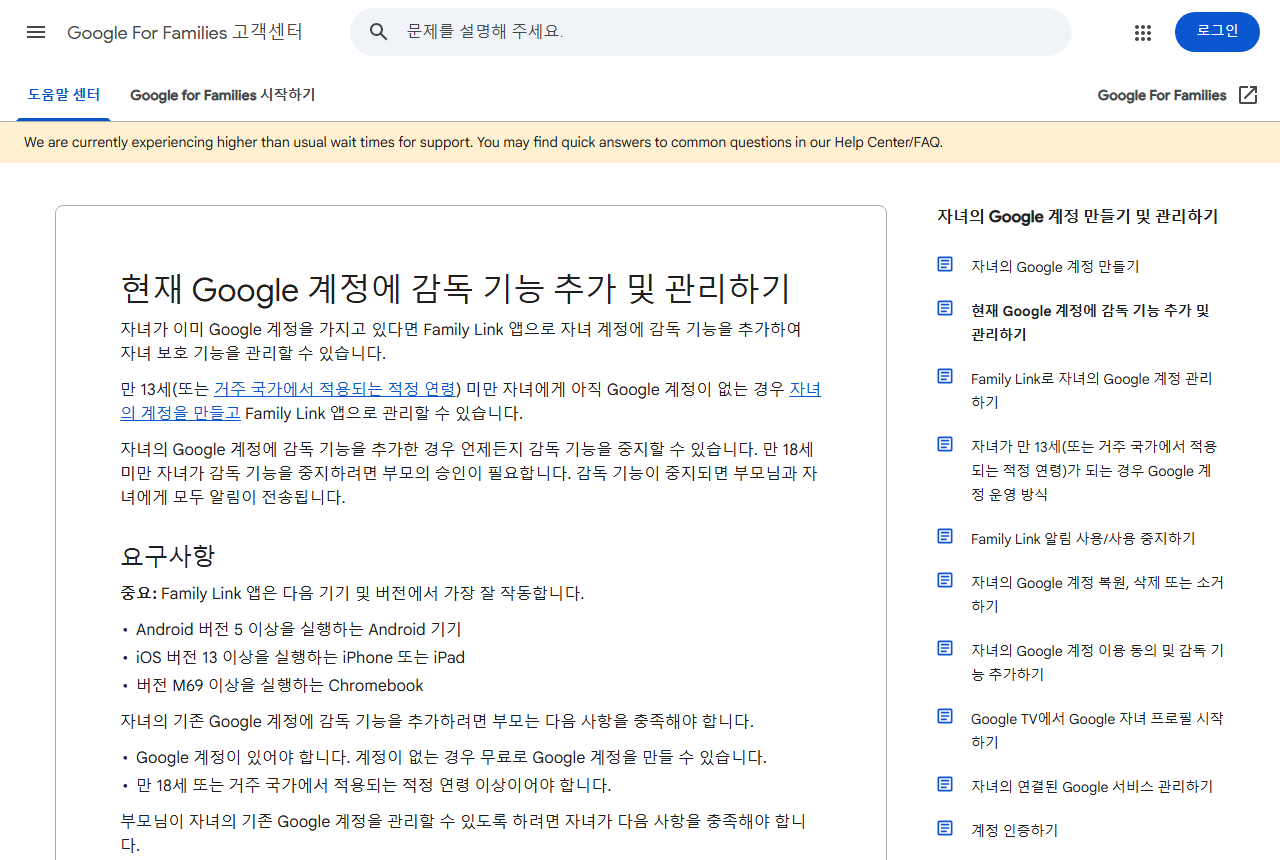Image resolution: width=1280 pixels, height=860 pixels.
Task: Open sidebar link 자녀의 Google 계정 복원, 삭제 또는 소거하기
Action: (1097, 594)
